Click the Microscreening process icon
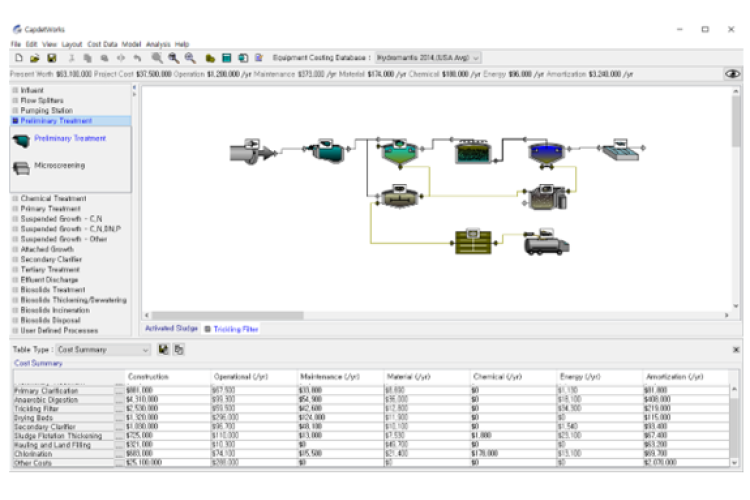Screen dimensions: 750x500 (21, 168)
